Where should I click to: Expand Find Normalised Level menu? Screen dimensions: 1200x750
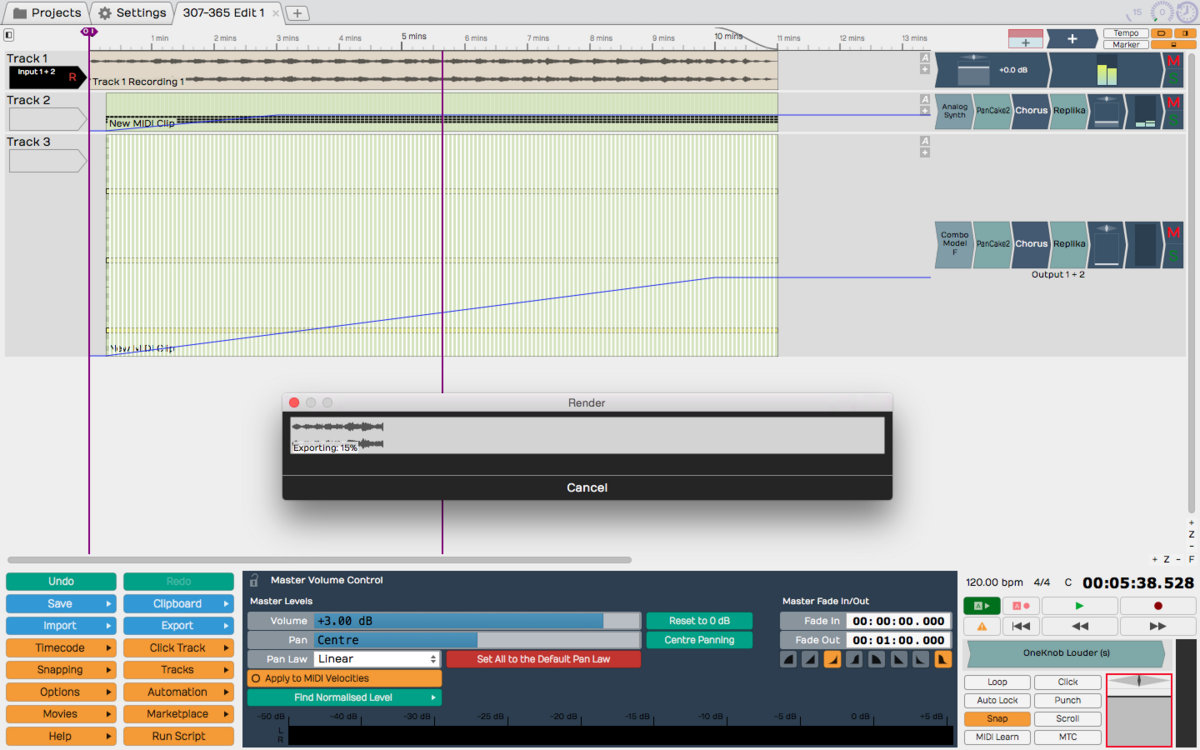click(x=344, y=698)
